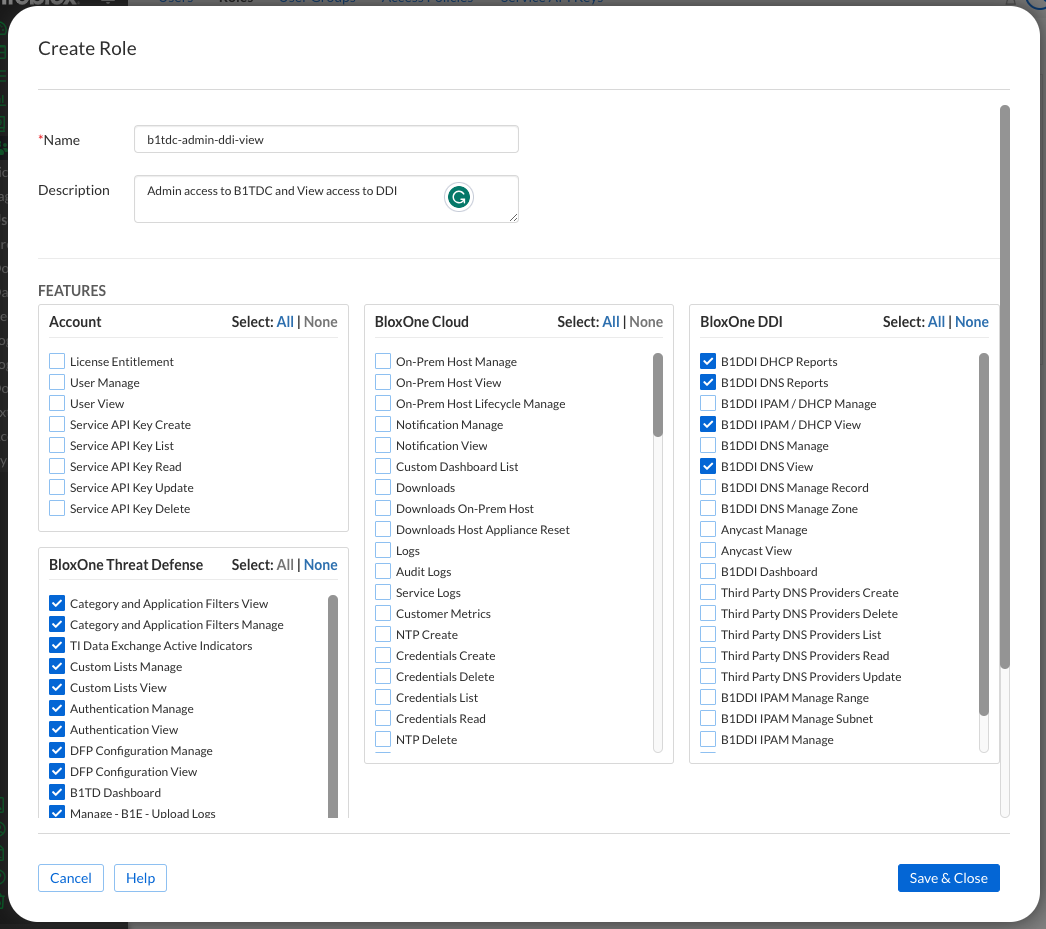The height and width of the screenshot is (929, 1046).
Task: Check Service API Key Create
Action: point(57,425)
